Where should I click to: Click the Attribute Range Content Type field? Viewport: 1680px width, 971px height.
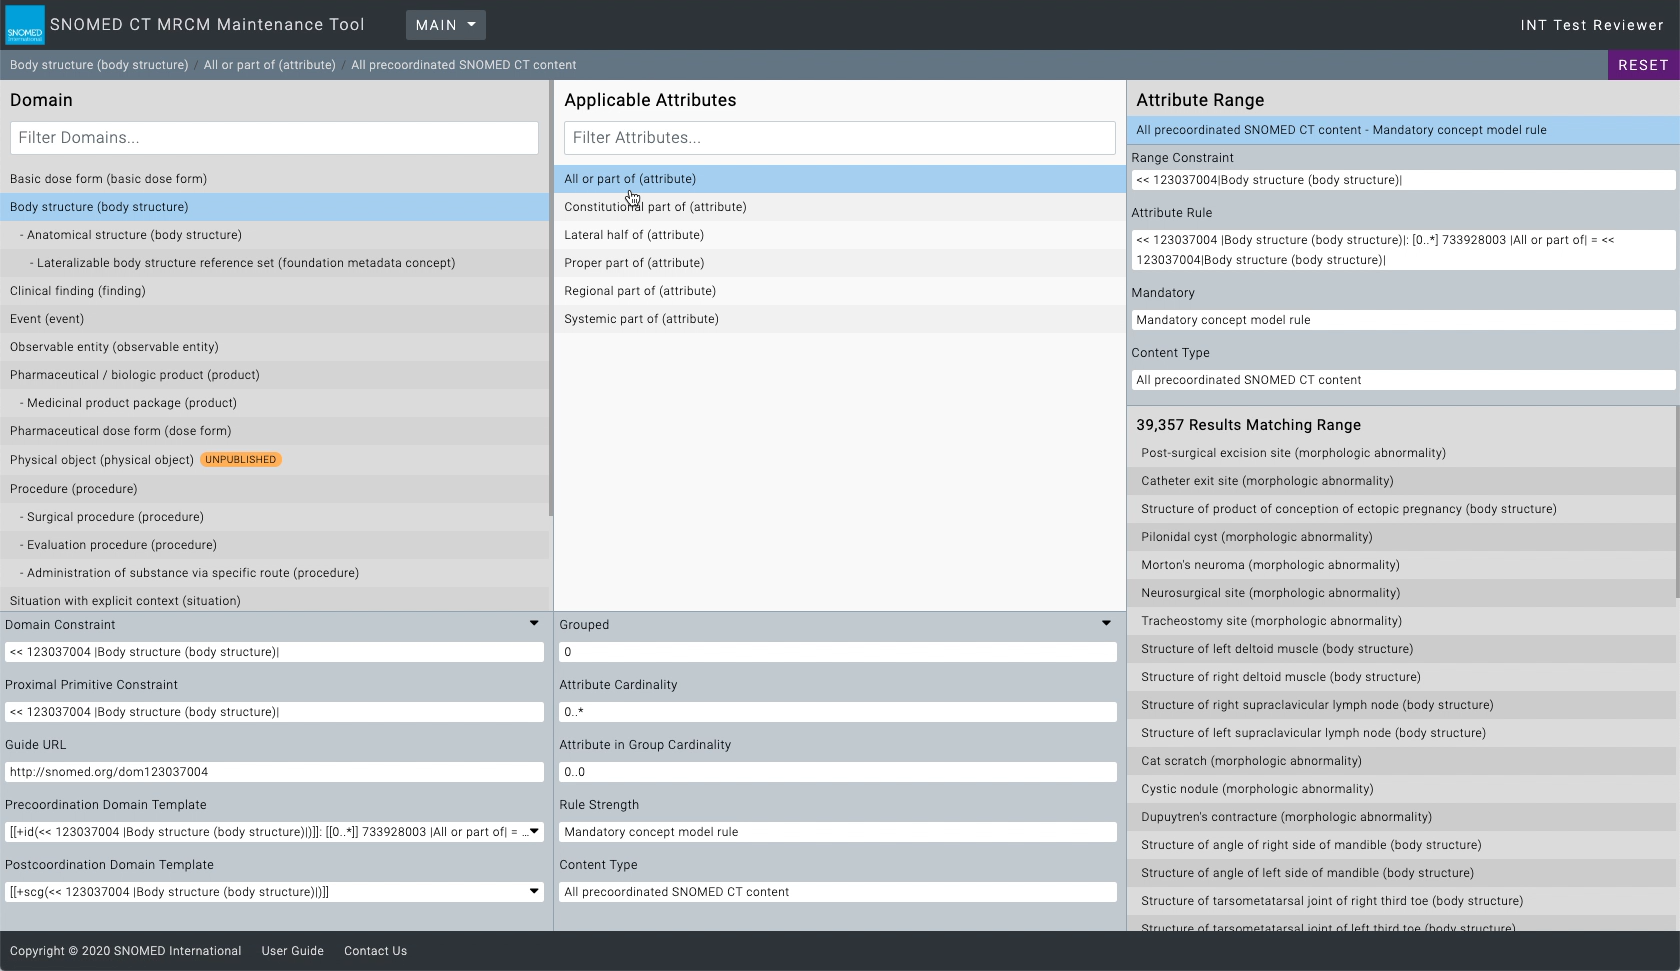(1403, 380)
